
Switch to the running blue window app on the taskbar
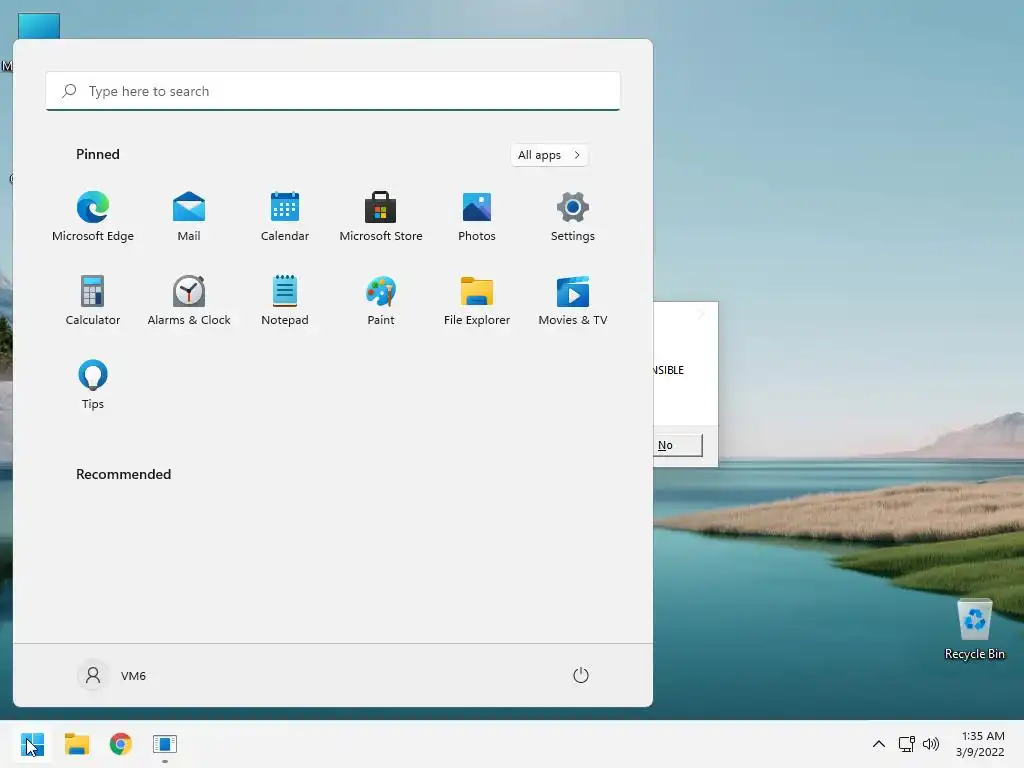click(x=165, y=744)
